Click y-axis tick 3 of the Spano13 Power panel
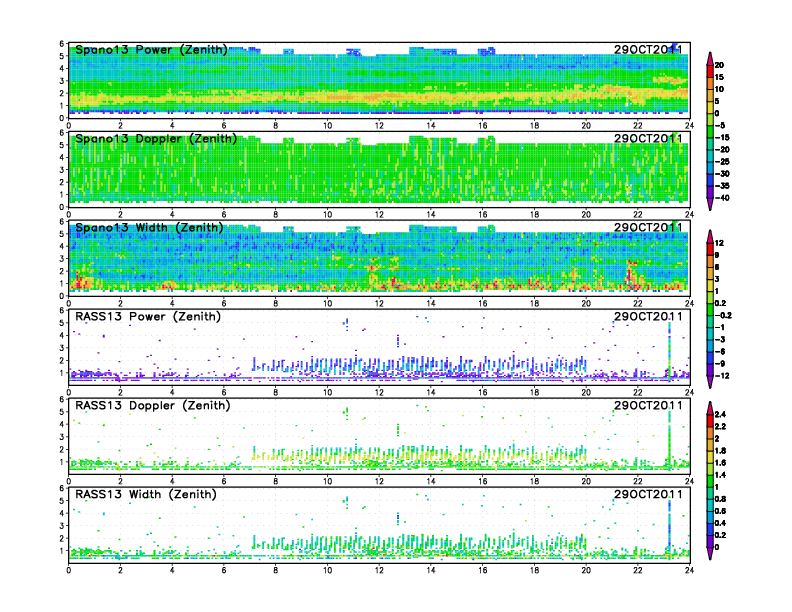This screenshot has height=612, width=792. 62,81
